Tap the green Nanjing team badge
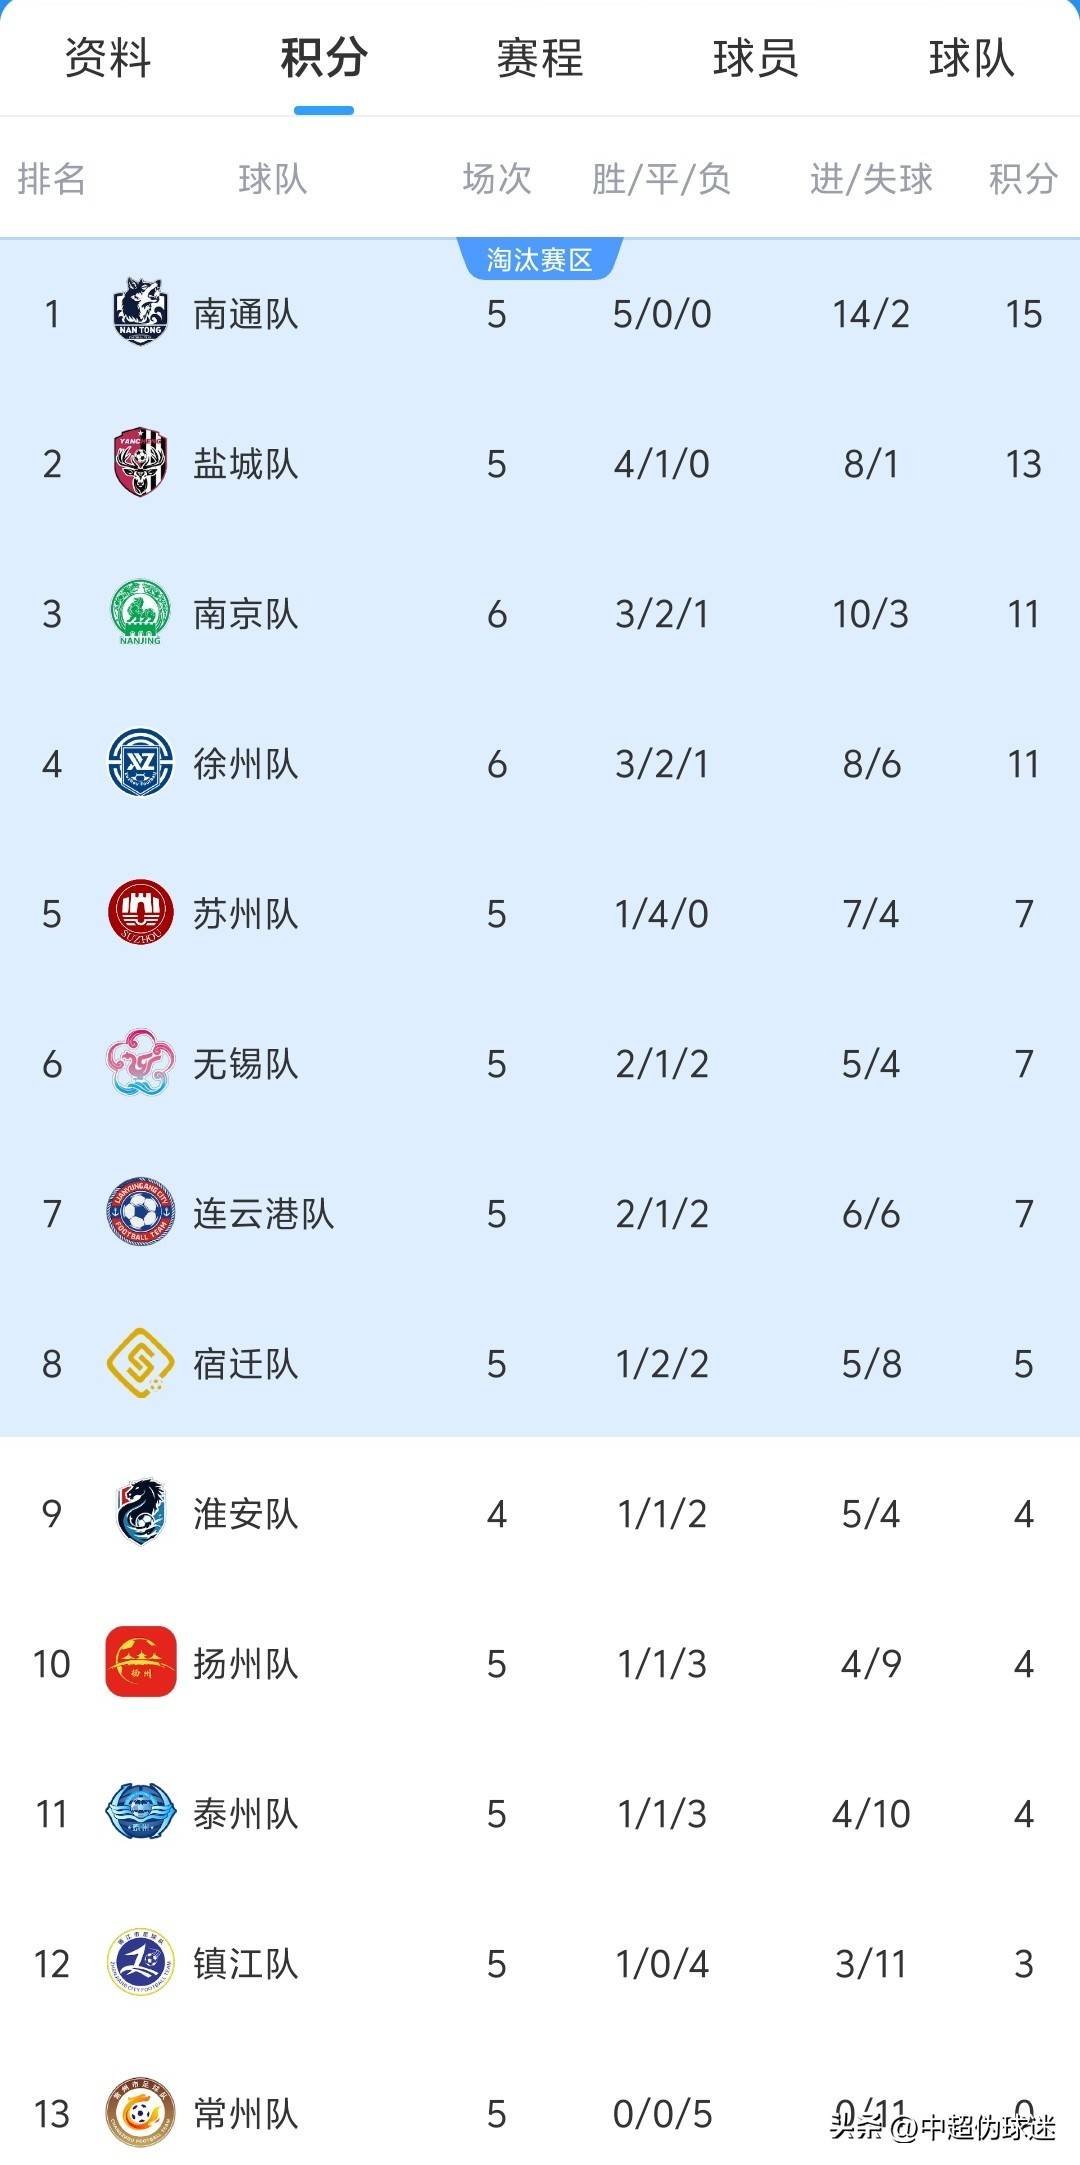 (140, 613)
